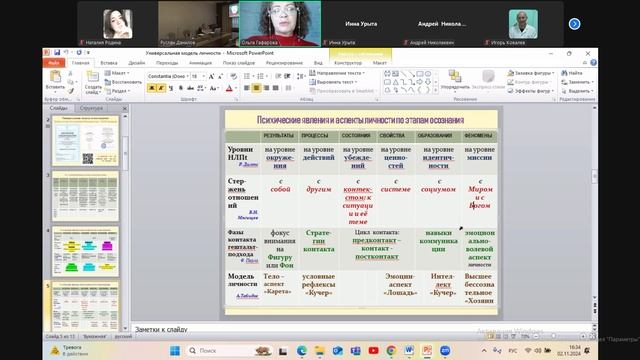Switch to the Переходы ribbon tab
Screen dimensions: 640x360
(x=167, y=63)
